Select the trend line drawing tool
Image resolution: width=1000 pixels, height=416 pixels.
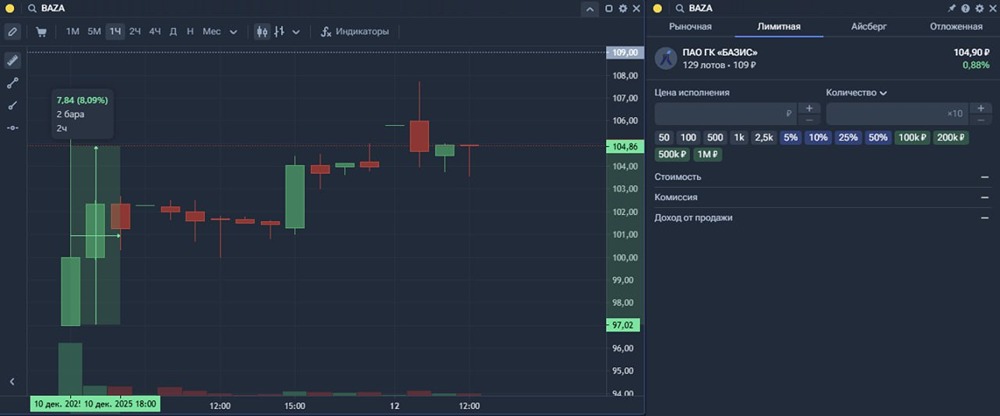(13, 83)
